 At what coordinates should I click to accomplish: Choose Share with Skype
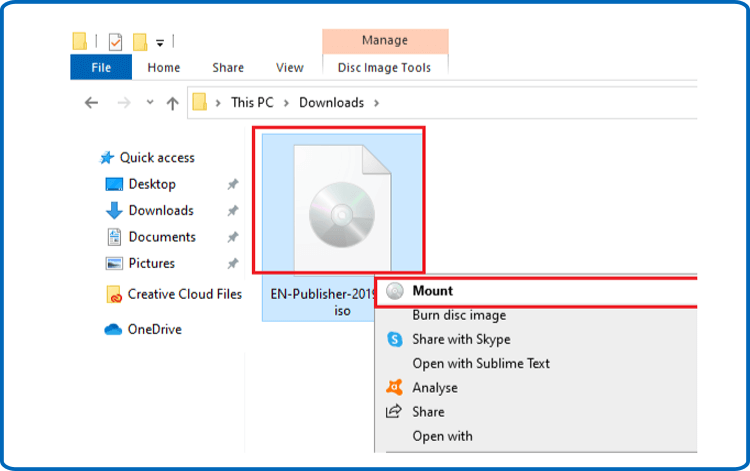(461, 340)
